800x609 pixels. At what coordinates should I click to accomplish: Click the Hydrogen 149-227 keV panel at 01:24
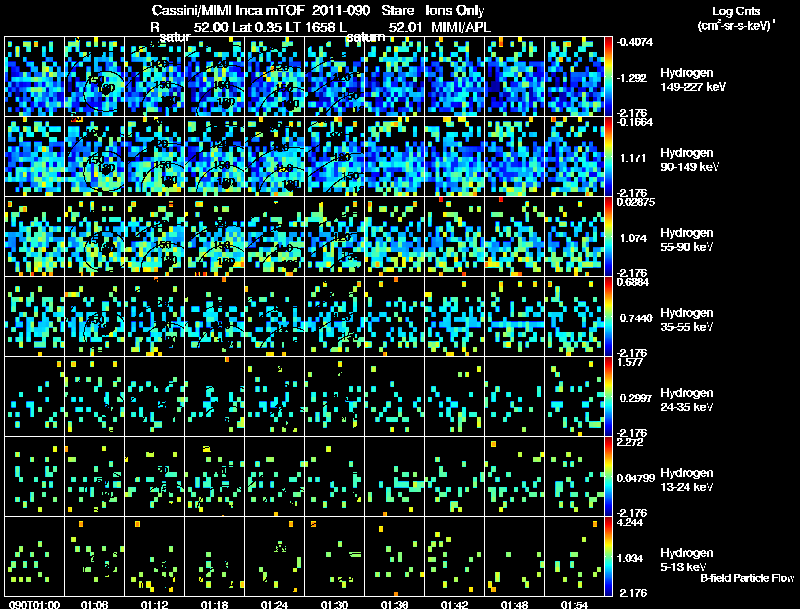click(274, 77)
